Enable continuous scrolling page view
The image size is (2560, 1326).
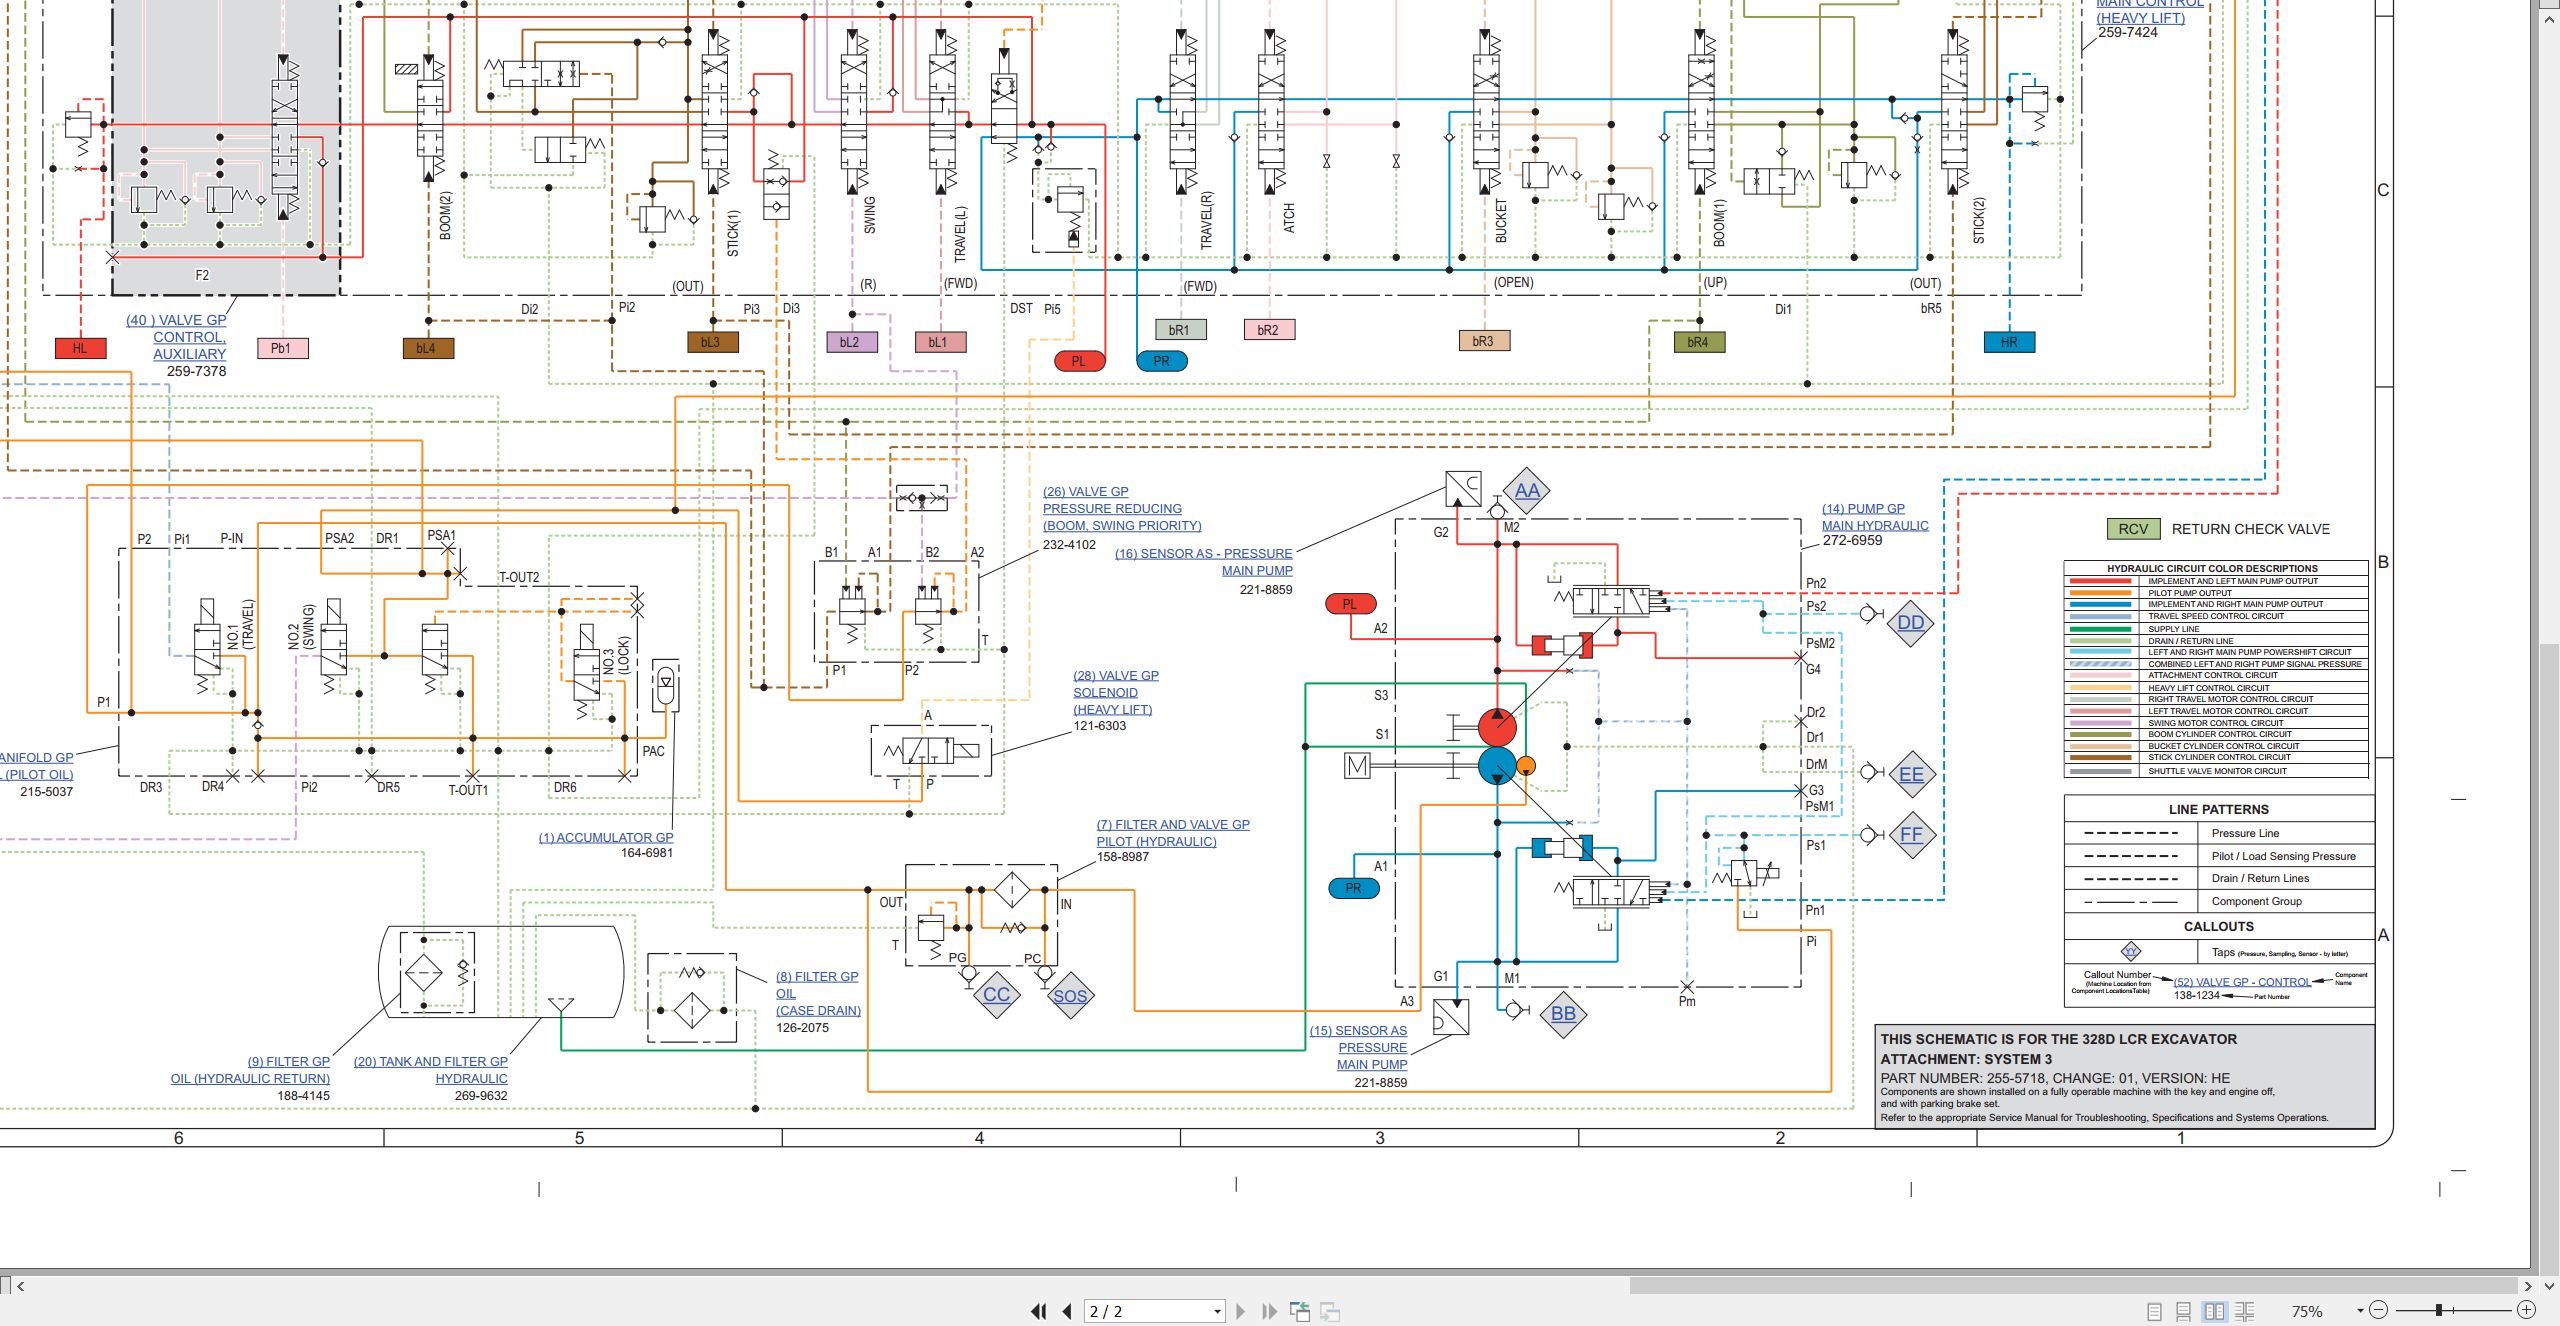(2184, 1311)
